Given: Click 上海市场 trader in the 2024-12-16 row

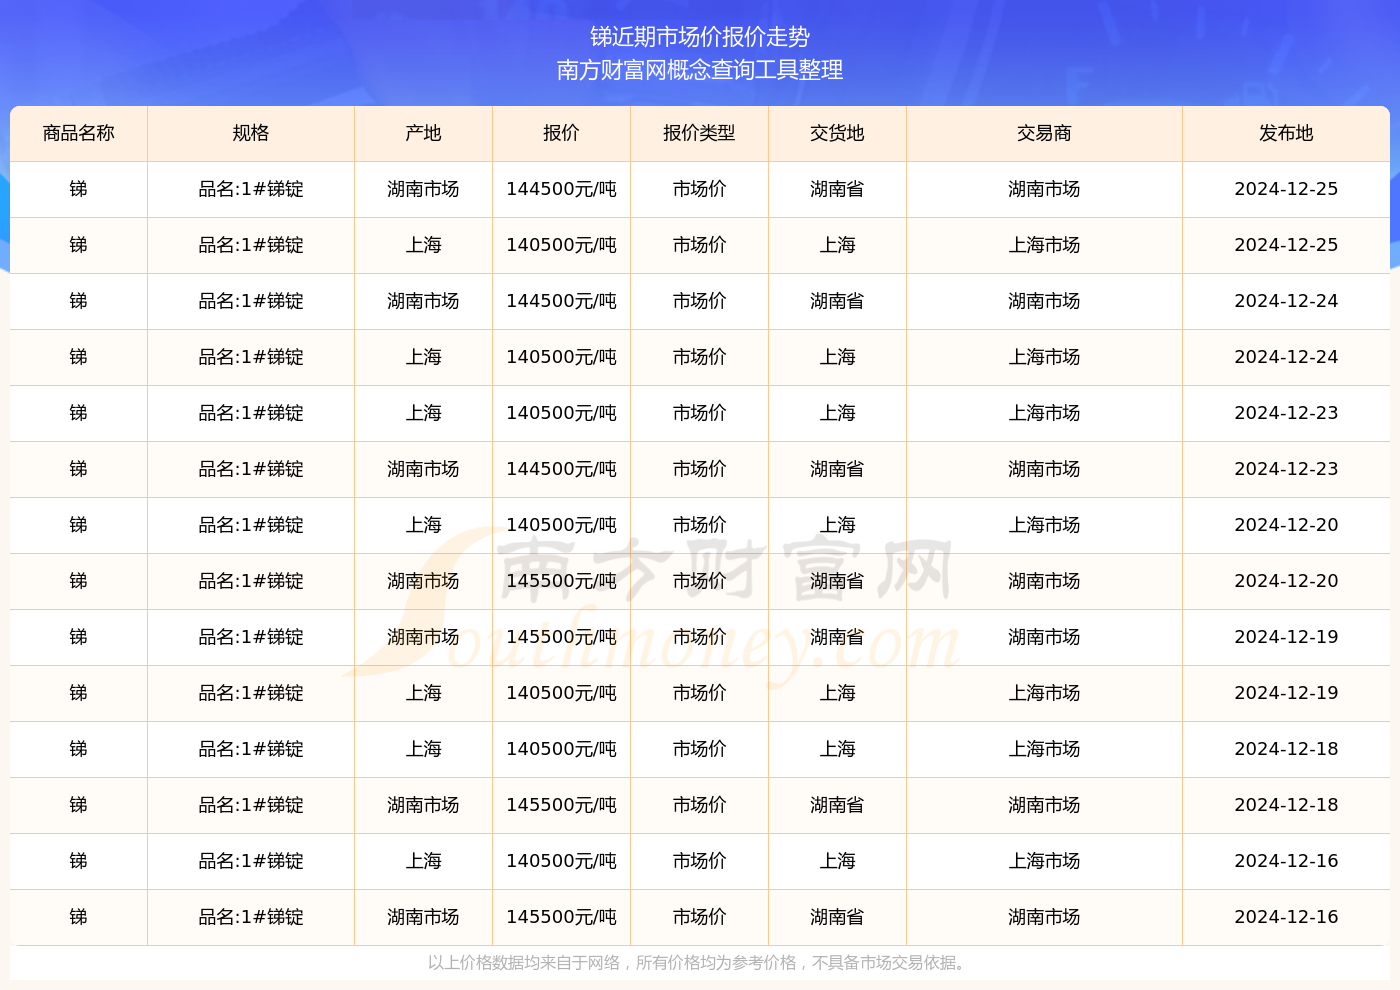Looking at the screenshot, I should point(1045,861).
